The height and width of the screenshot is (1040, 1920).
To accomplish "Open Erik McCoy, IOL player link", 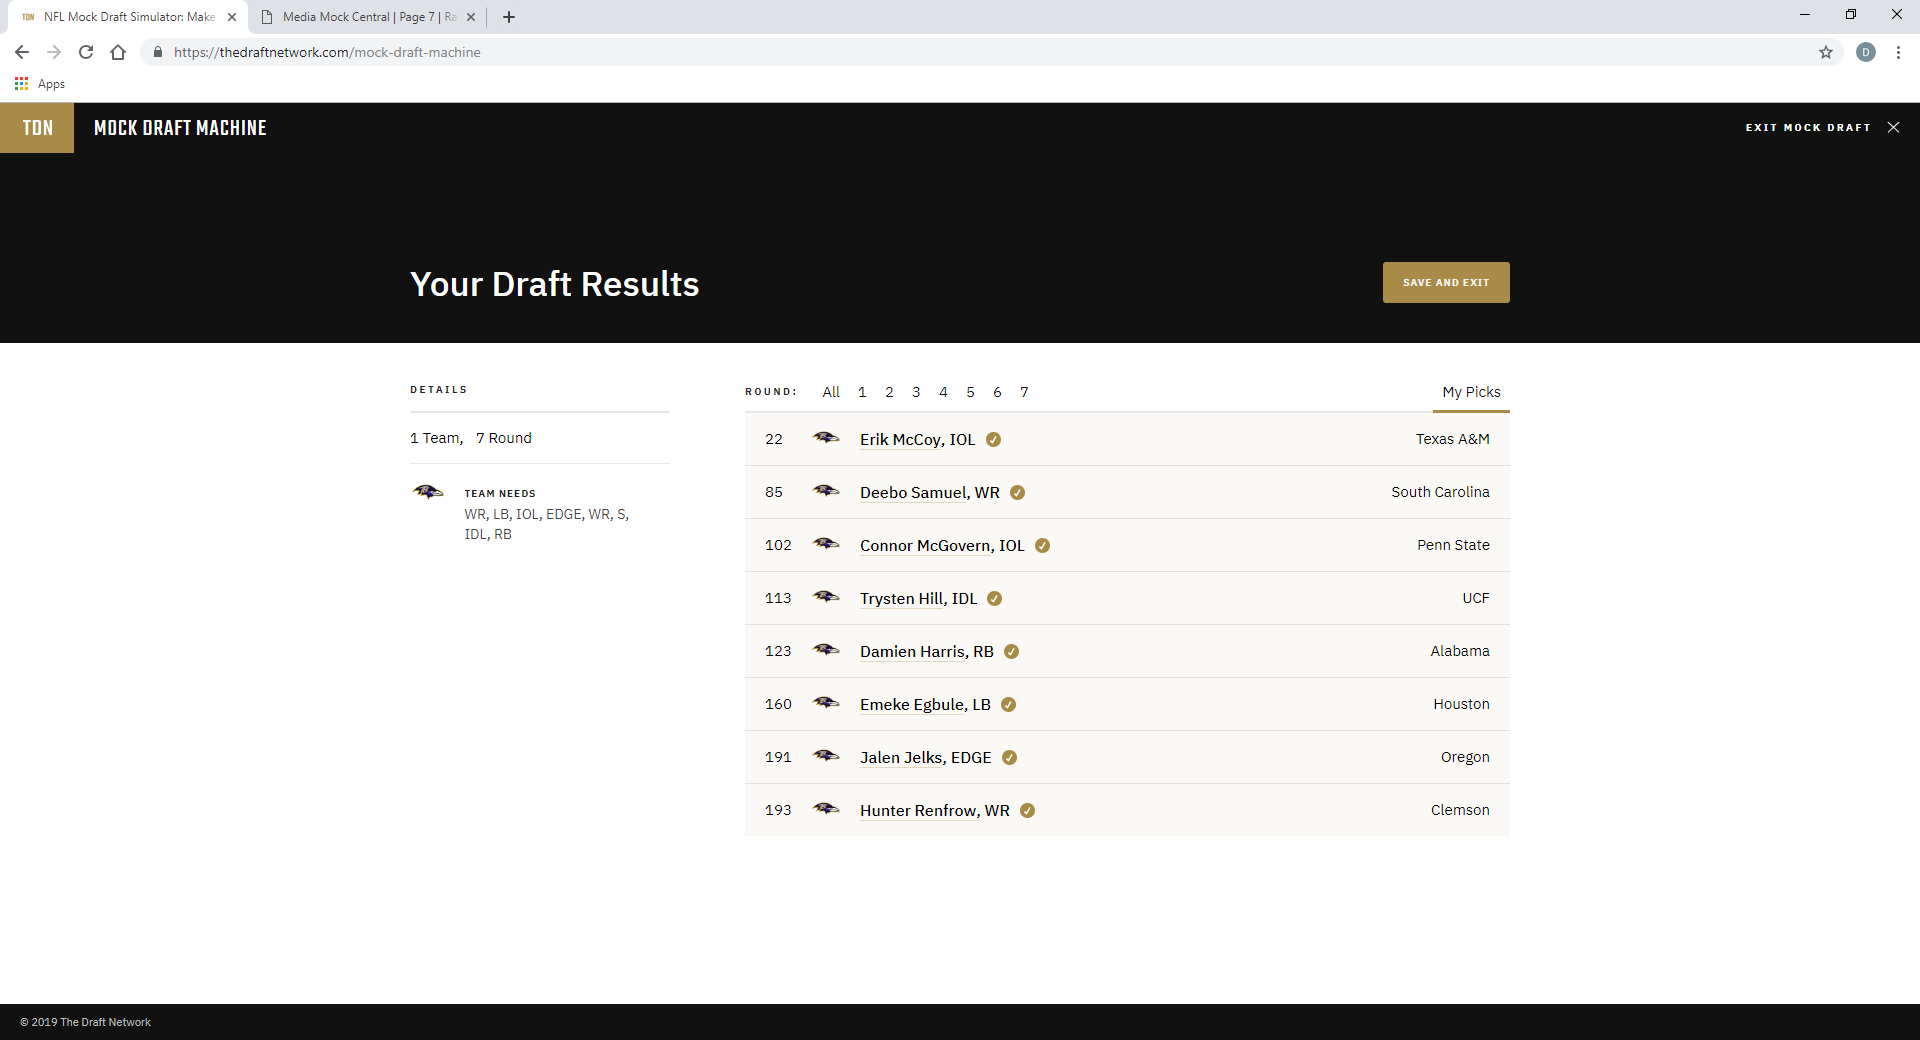I will pos(917,439).
